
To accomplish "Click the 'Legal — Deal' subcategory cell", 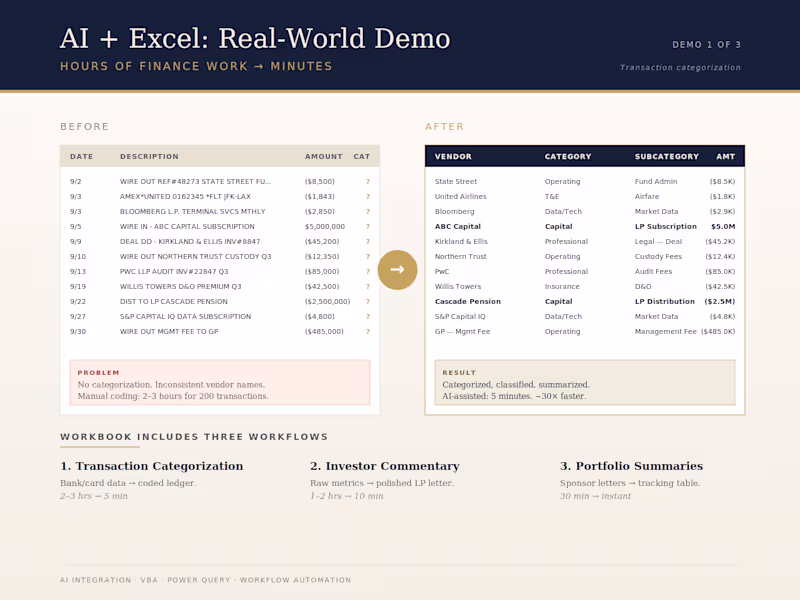I will pos(658,241).
